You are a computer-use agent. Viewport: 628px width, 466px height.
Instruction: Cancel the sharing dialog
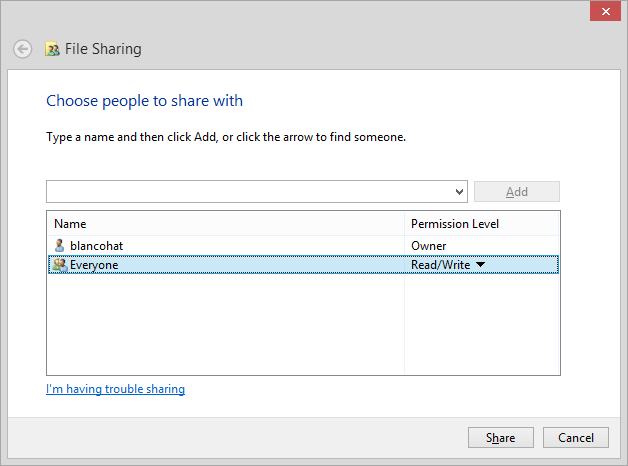pyautogui.click(x=575, y=437)
